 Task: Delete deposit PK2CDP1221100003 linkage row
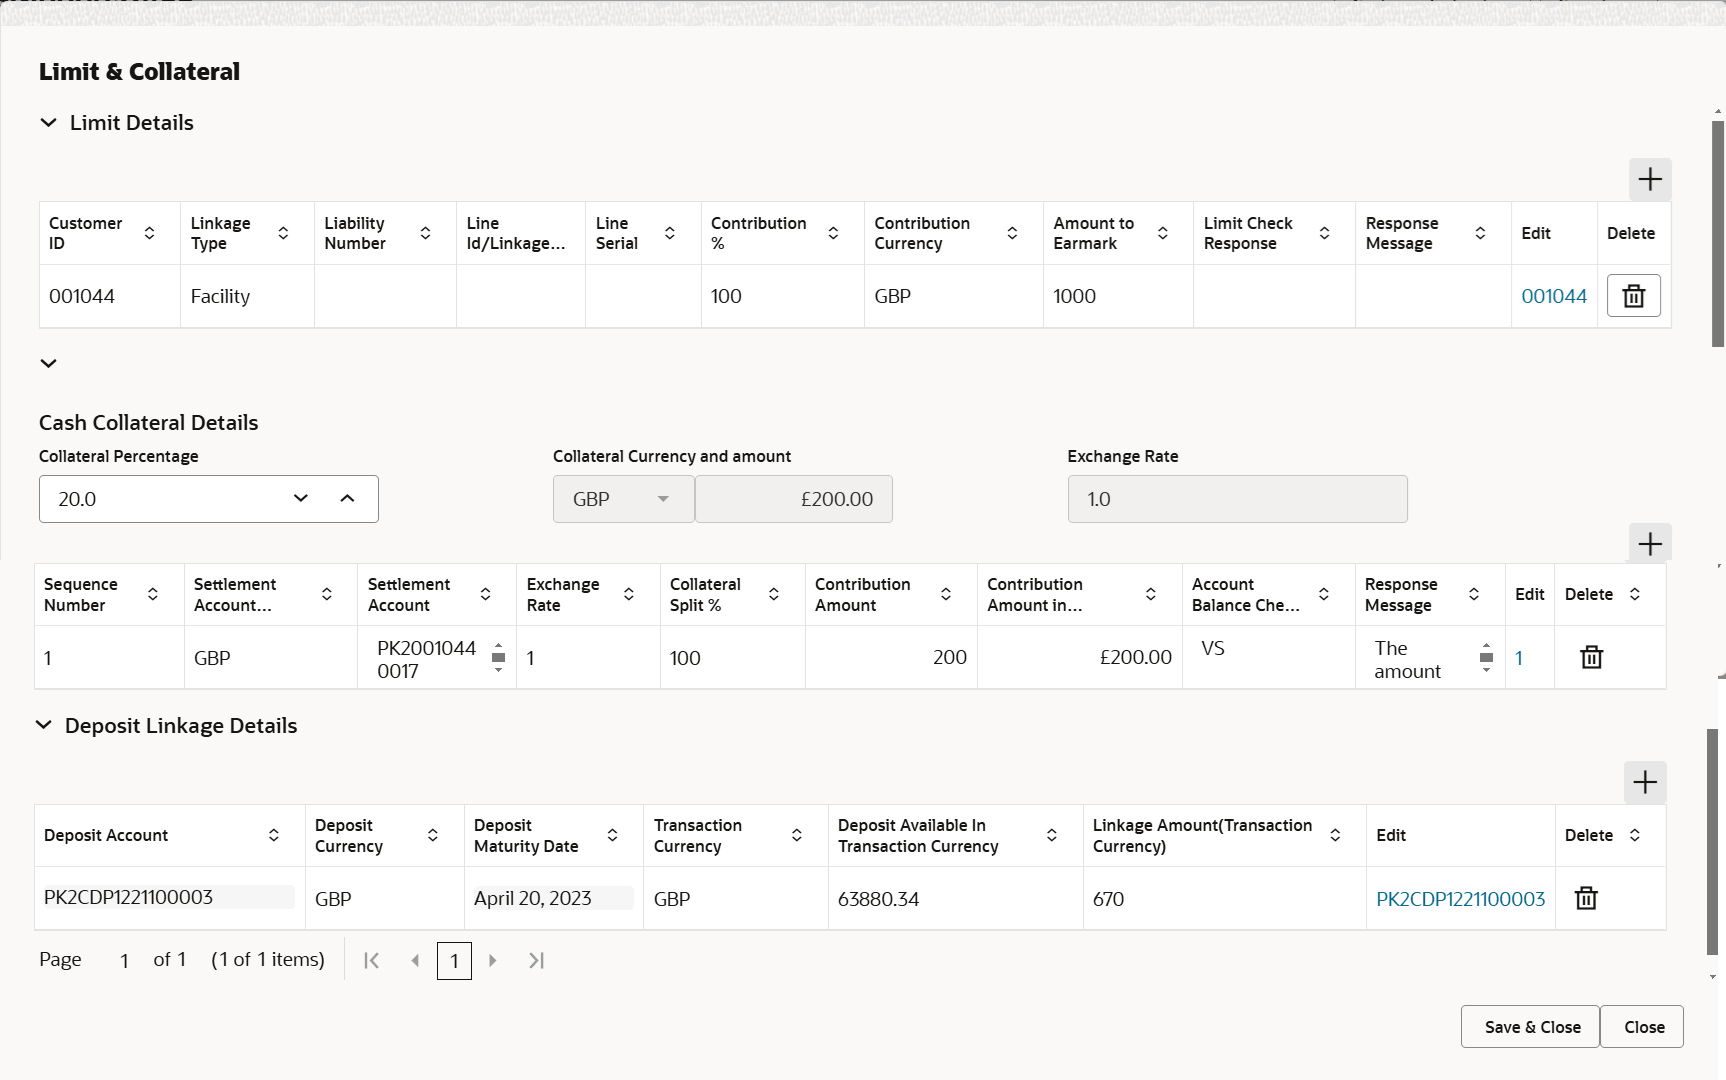tap(1586, 898)
